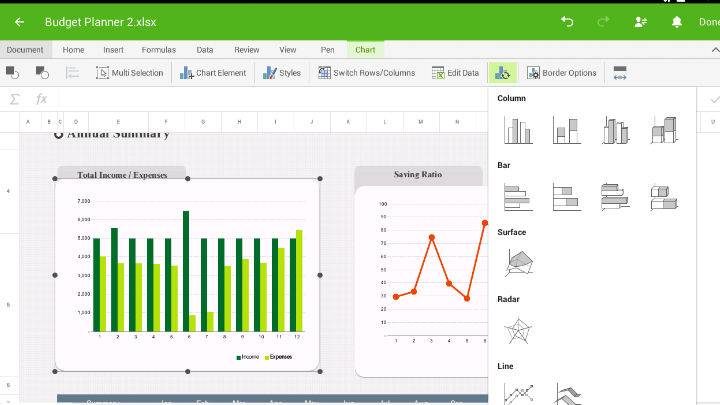Select the clustered column chart type
720x405 pixels.
click(518, 130)
